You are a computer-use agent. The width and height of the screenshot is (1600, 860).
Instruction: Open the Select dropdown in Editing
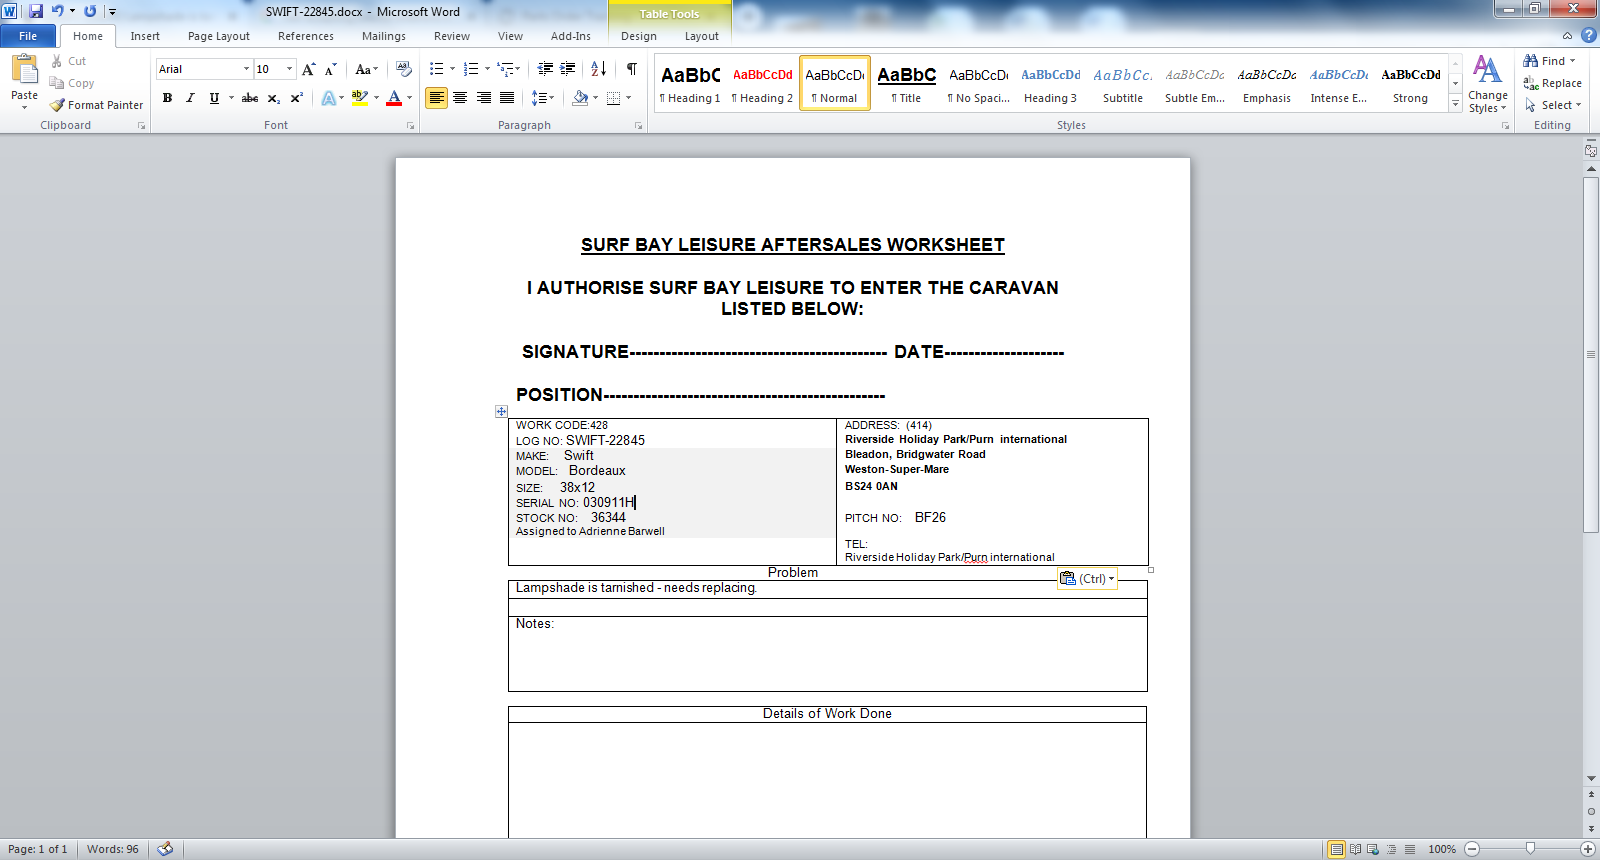point(1553,105)
